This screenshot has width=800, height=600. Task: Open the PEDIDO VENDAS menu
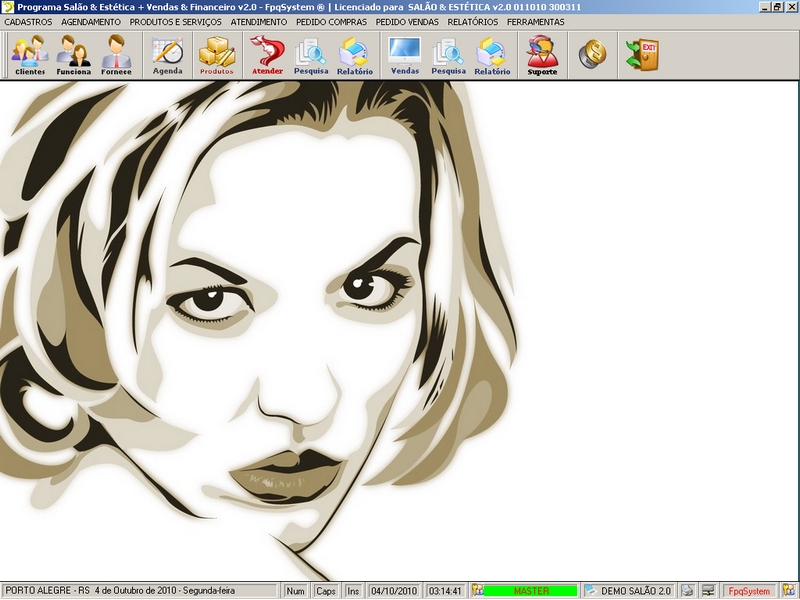(407, 22)
